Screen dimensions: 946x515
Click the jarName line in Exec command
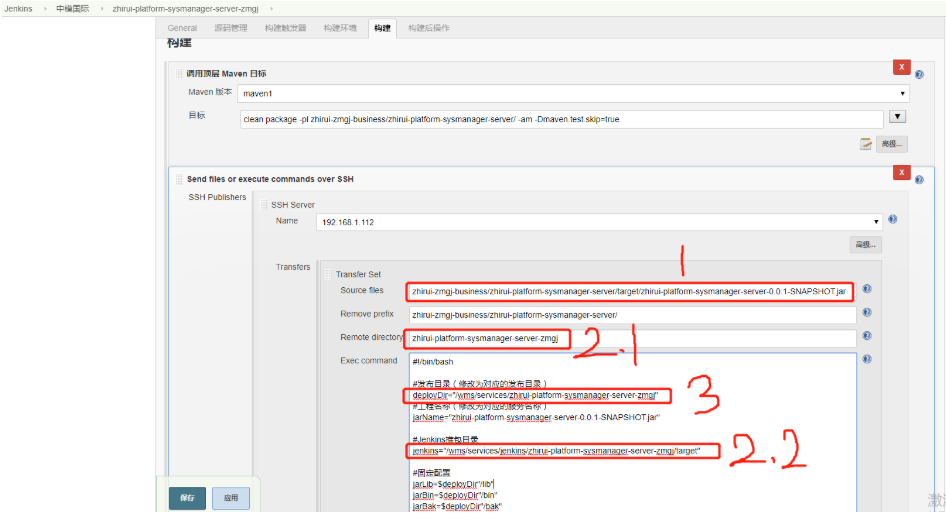pyautogui.click(x=536, y=417)
